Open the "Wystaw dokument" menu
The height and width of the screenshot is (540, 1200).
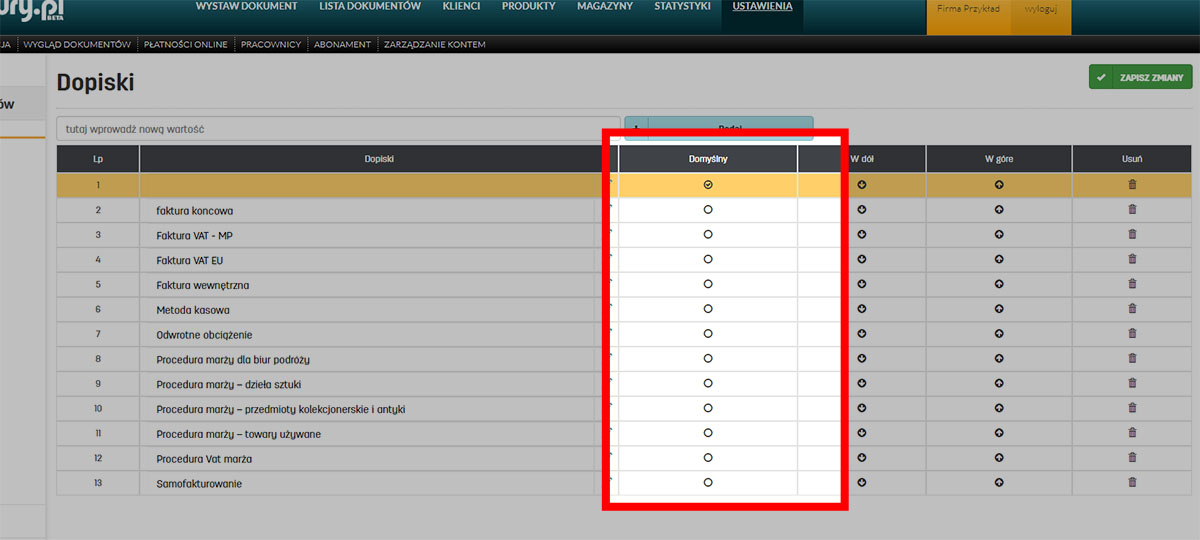tap(246, 7)
